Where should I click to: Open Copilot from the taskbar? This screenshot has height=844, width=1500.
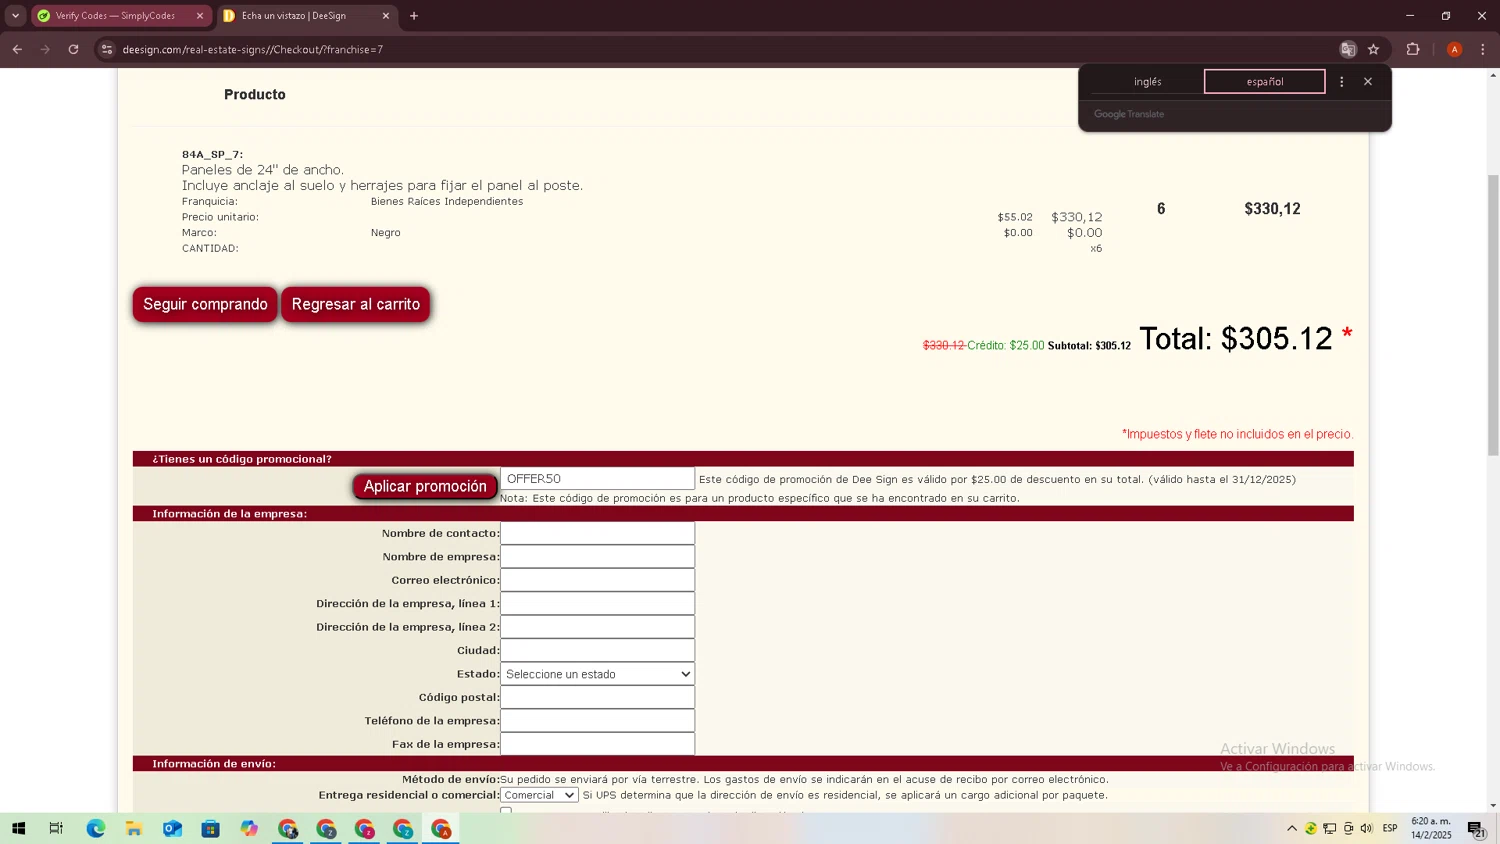click(249, 828)
